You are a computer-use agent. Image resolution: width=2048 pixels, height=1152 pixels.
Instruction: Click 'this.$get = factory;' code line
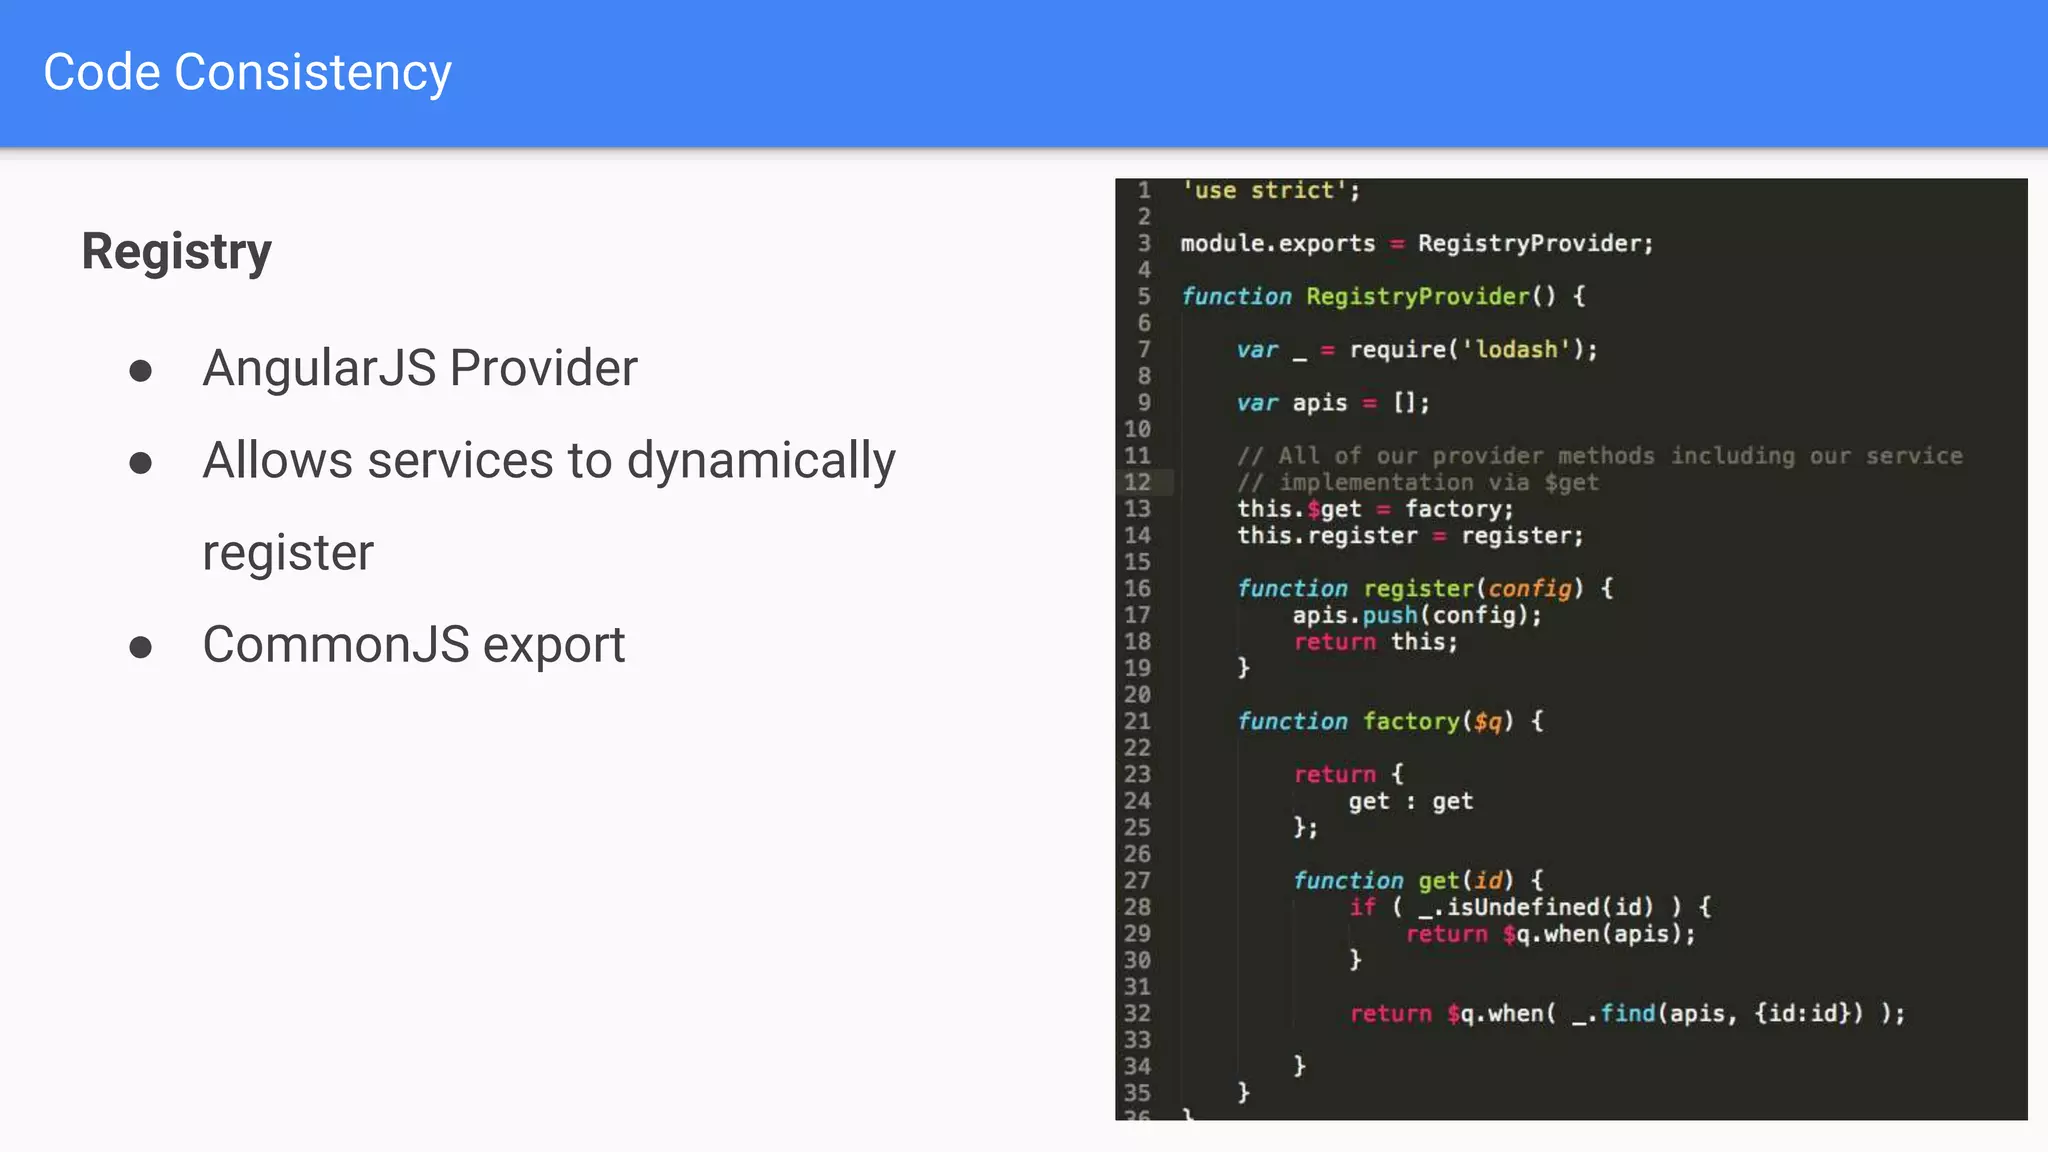point(1375,509)
